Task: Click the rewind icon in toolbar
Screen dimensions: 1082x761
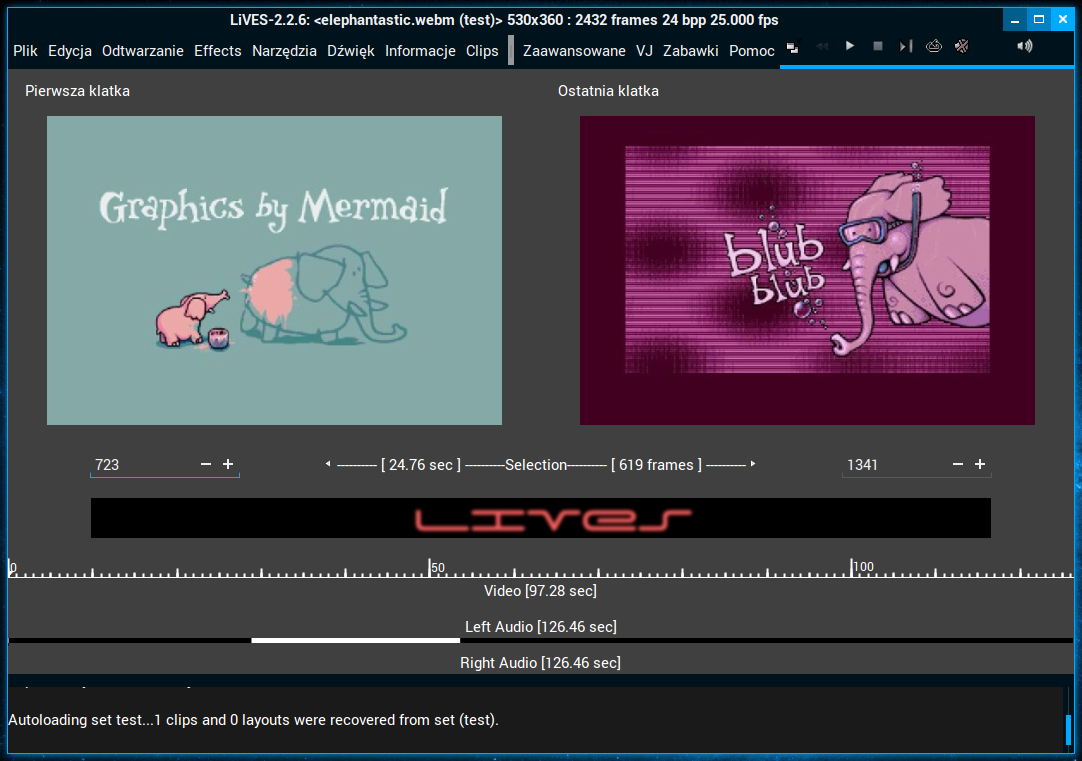Action: 822,46
